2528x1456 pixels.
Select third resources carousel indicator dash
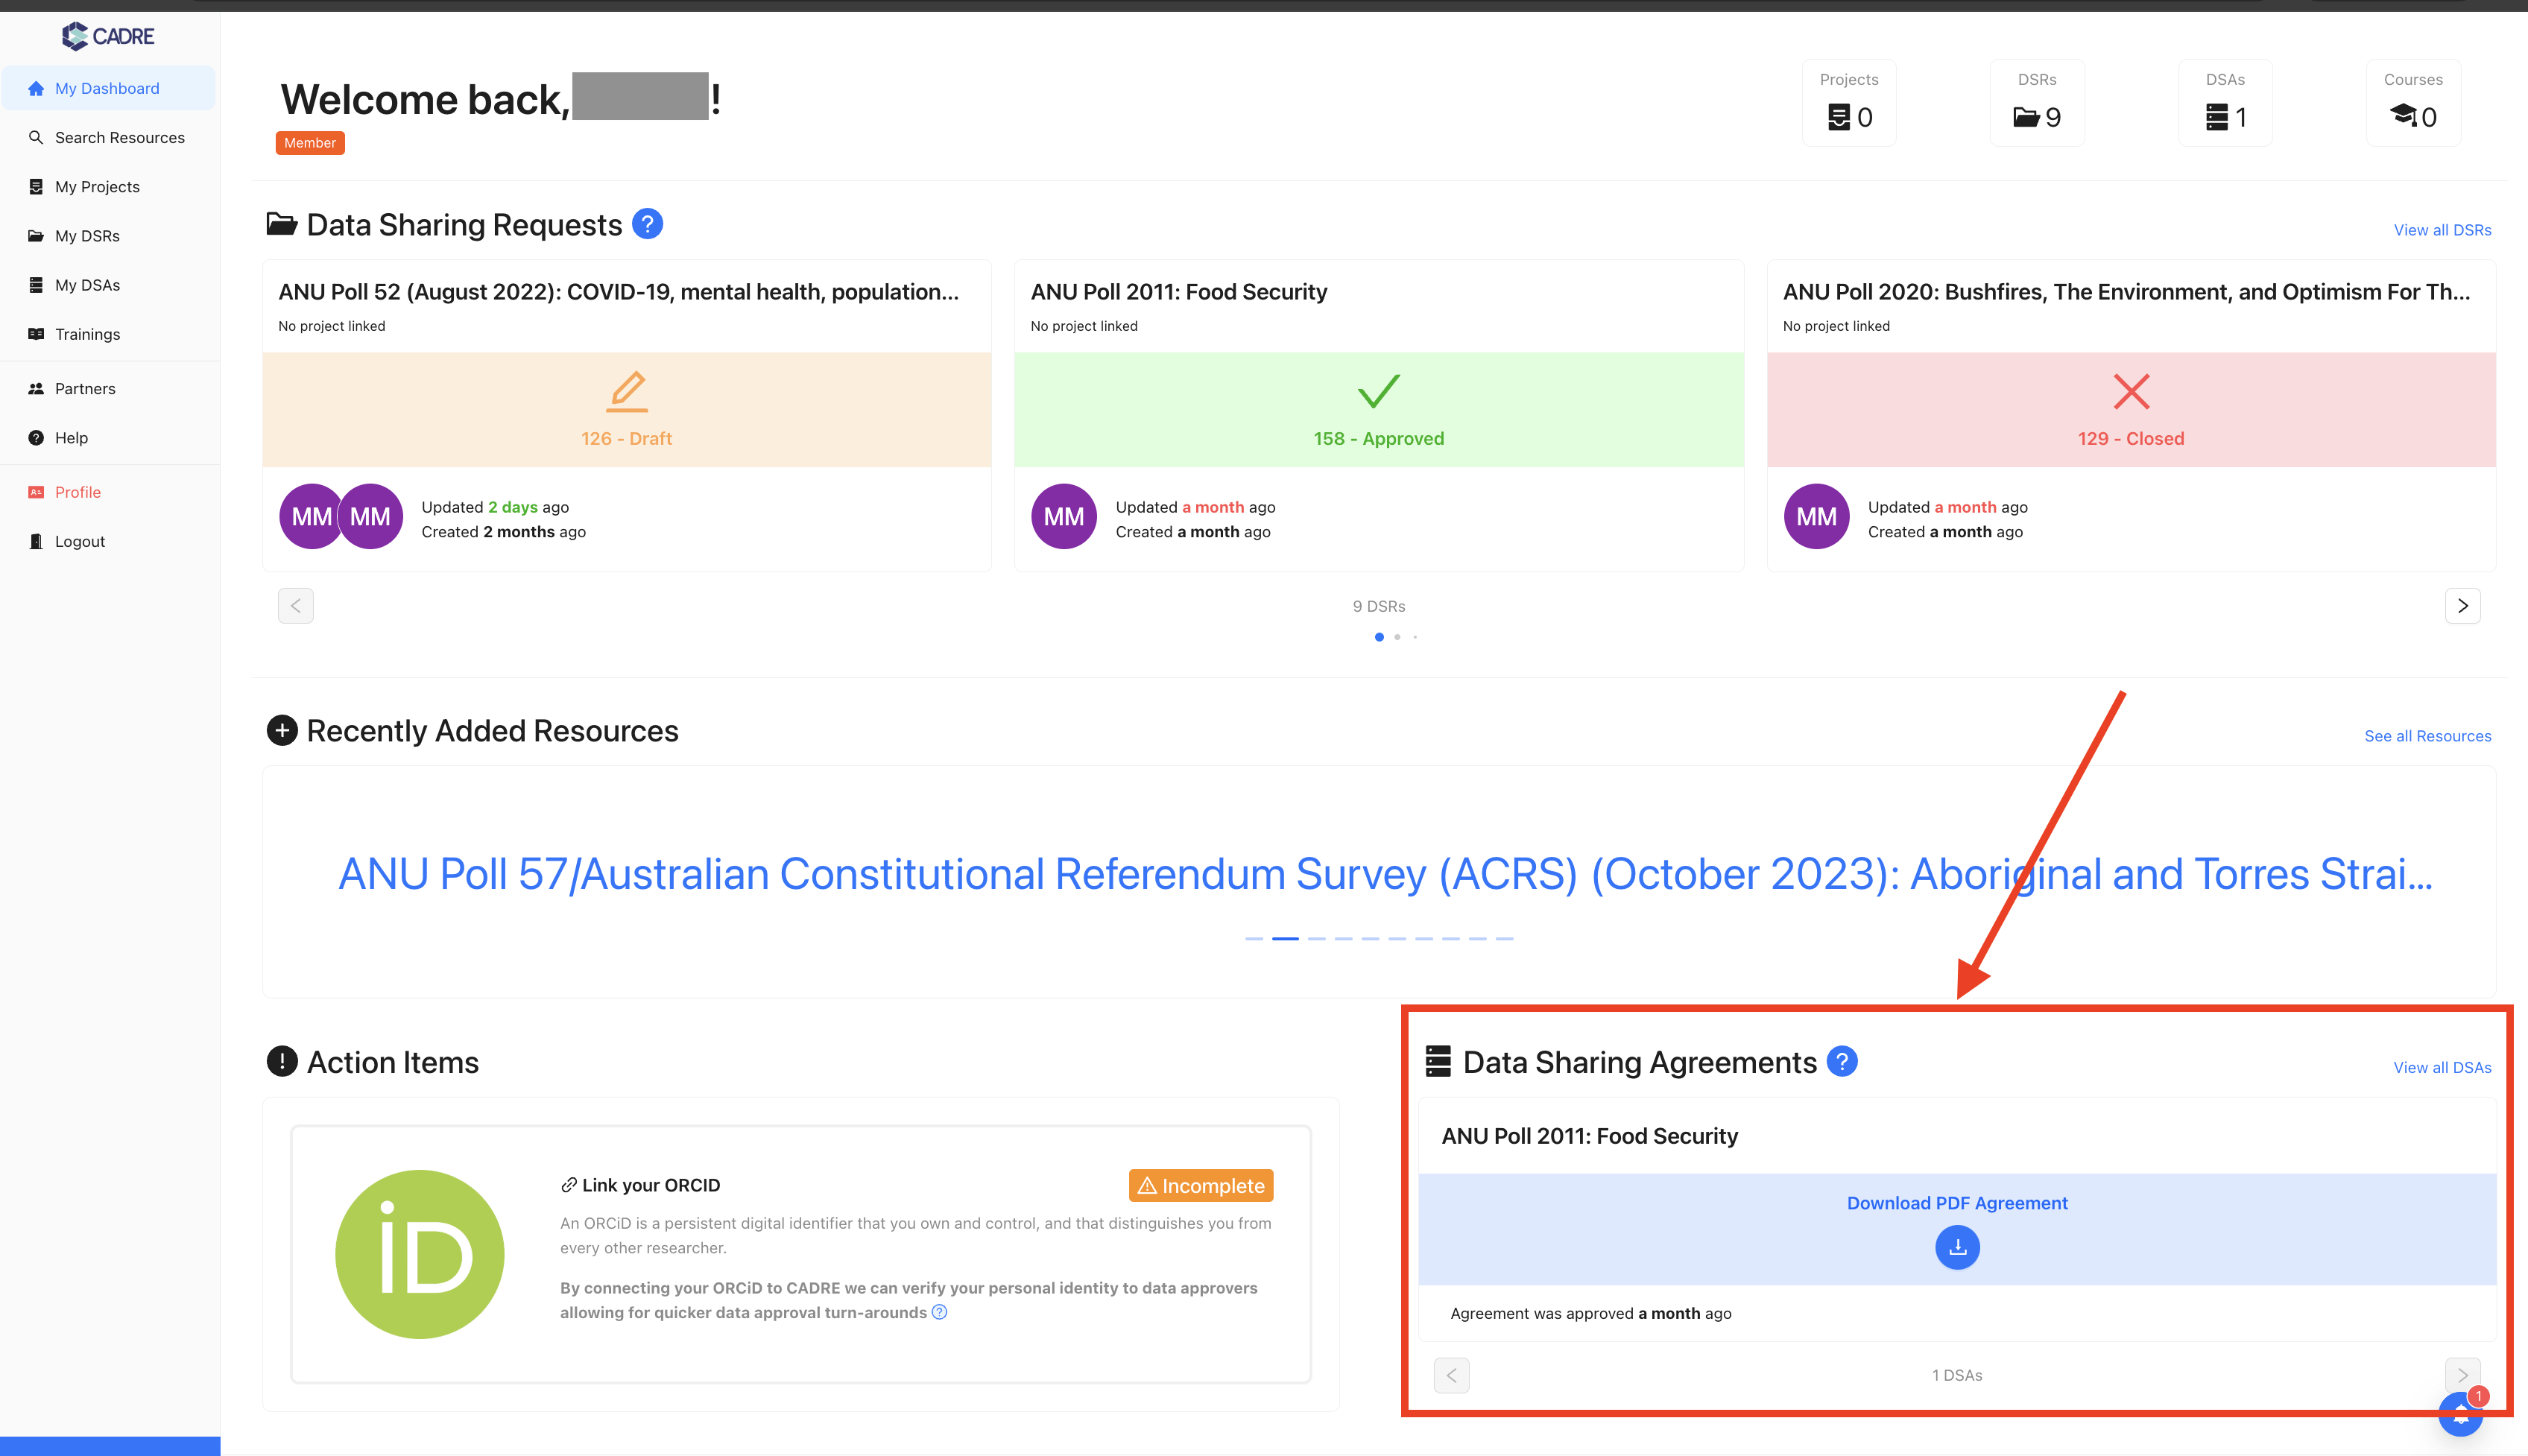(1316, 938)
